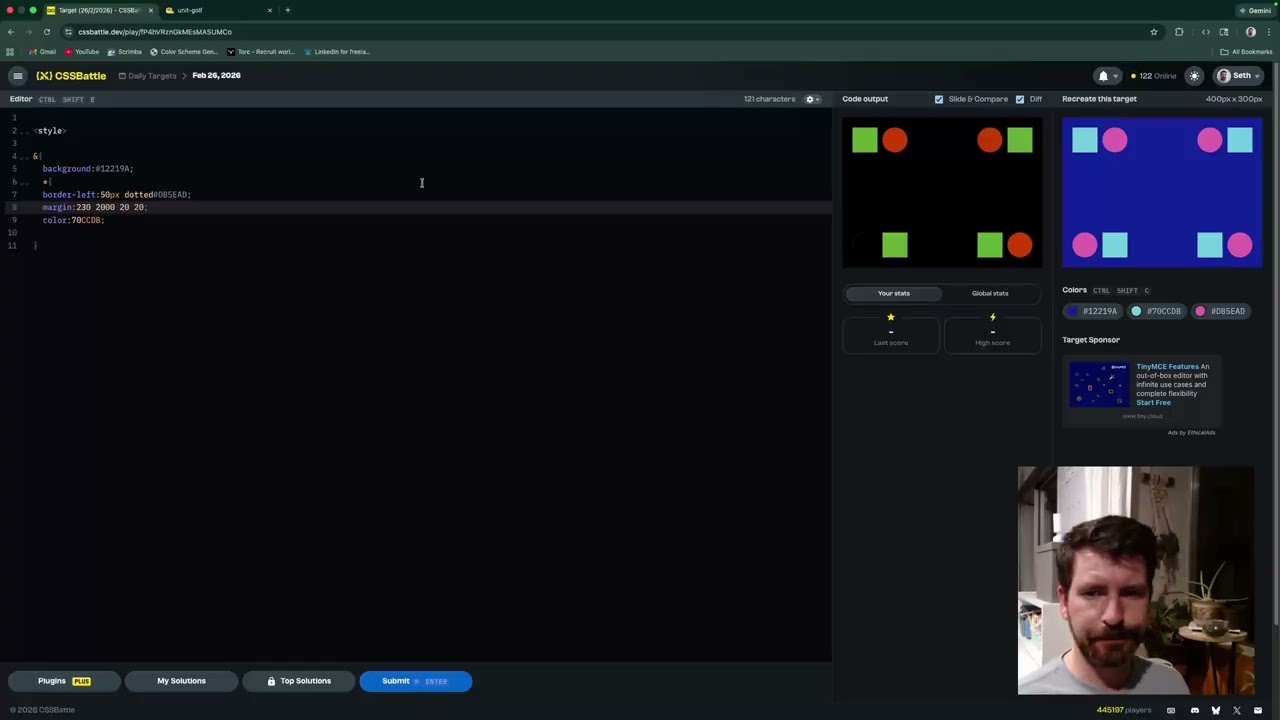1280x720 pixels.
Task: Toggle the Diff checkbox
Action: (1020, 99)
